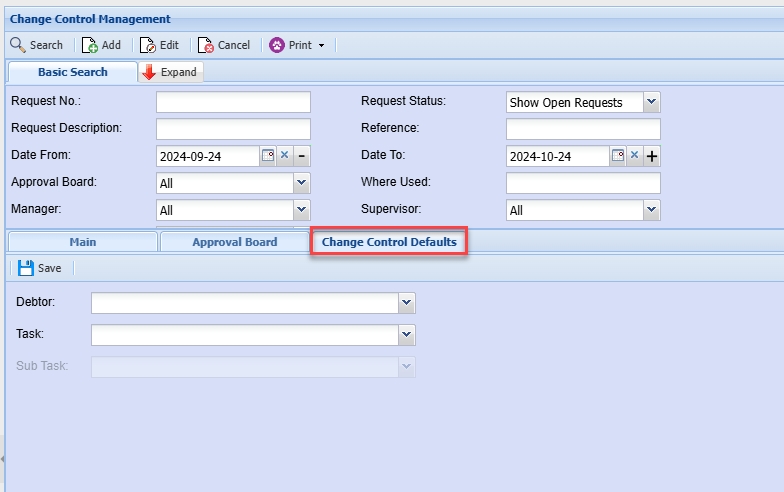Click the Search magnifier icon
Screen dimensions: 784x492
[18, 45]
